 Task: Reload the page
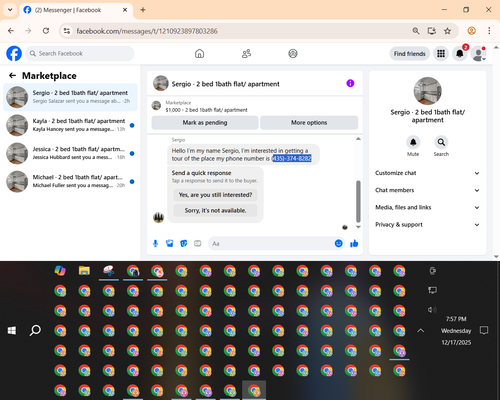coord(46,31)
